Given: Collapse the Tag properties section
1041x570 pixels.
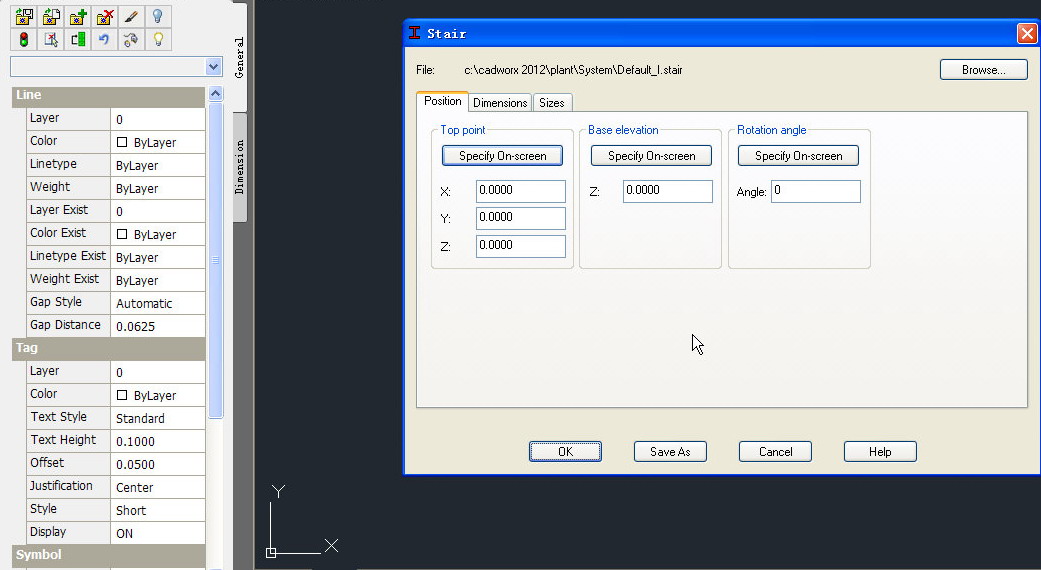Looking at the screenshot, I should [108, 348].
